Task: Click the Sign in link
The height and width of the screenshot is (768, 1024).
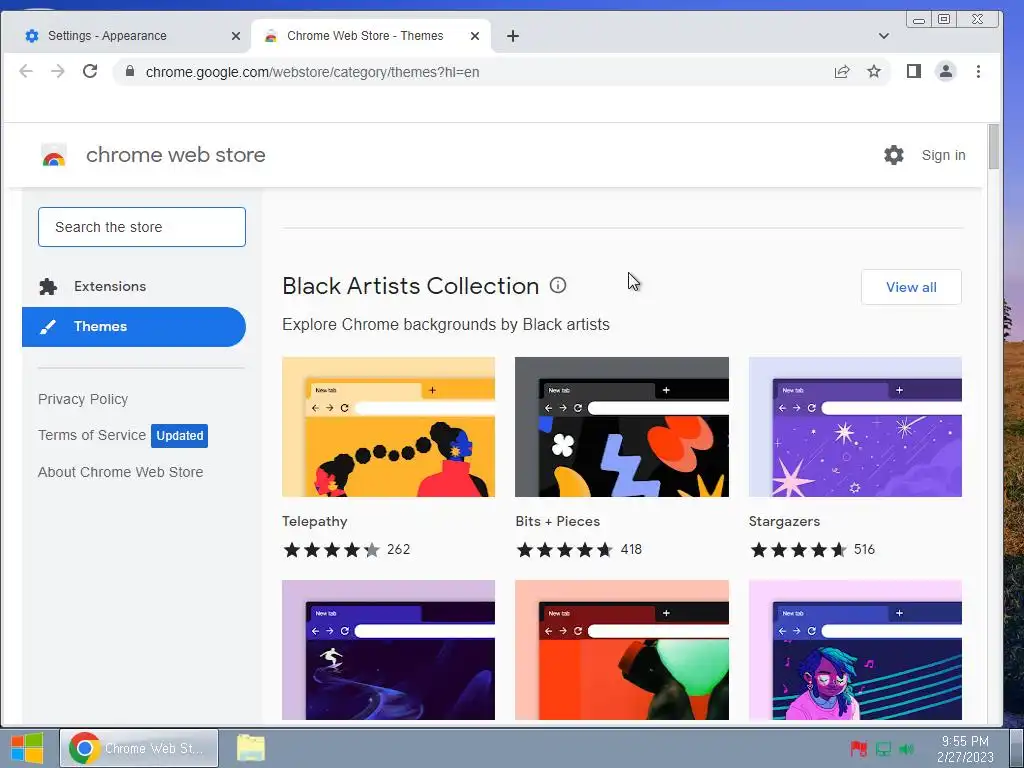Action: pyautogui.click(x=943, y=155)
